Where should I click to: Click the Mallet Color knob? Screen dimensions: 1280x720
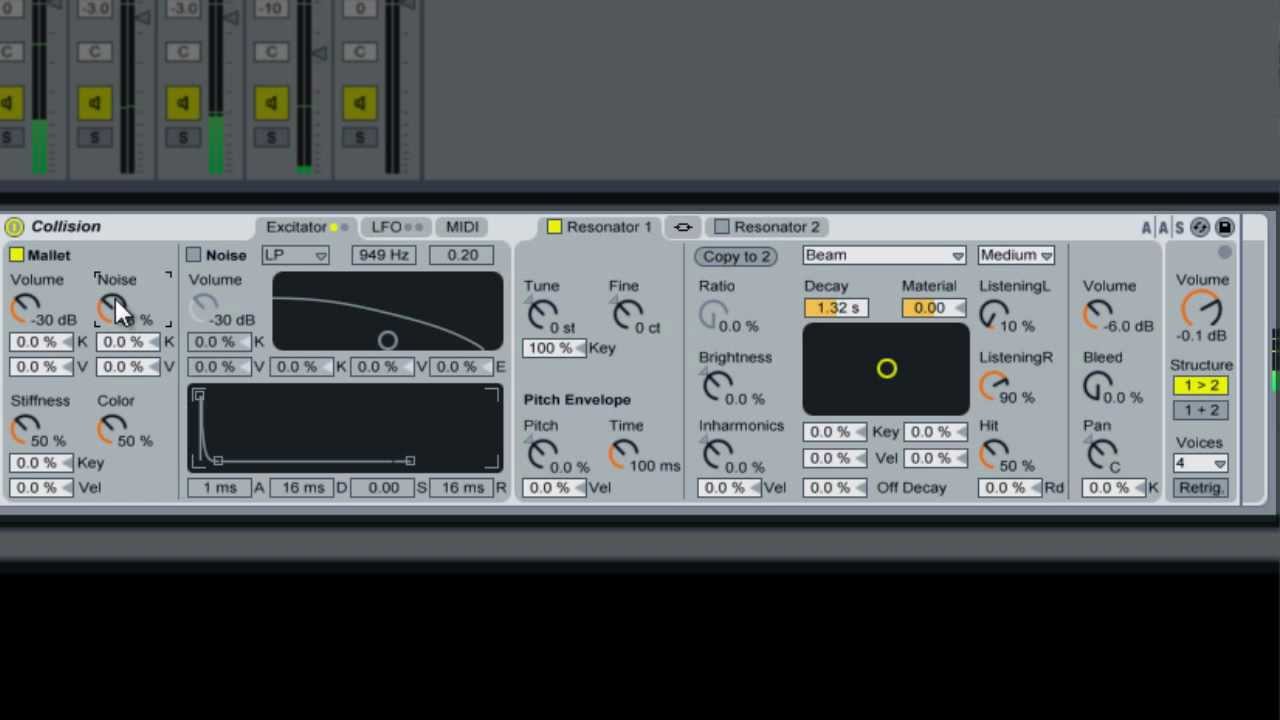click(x=111, y=430)
